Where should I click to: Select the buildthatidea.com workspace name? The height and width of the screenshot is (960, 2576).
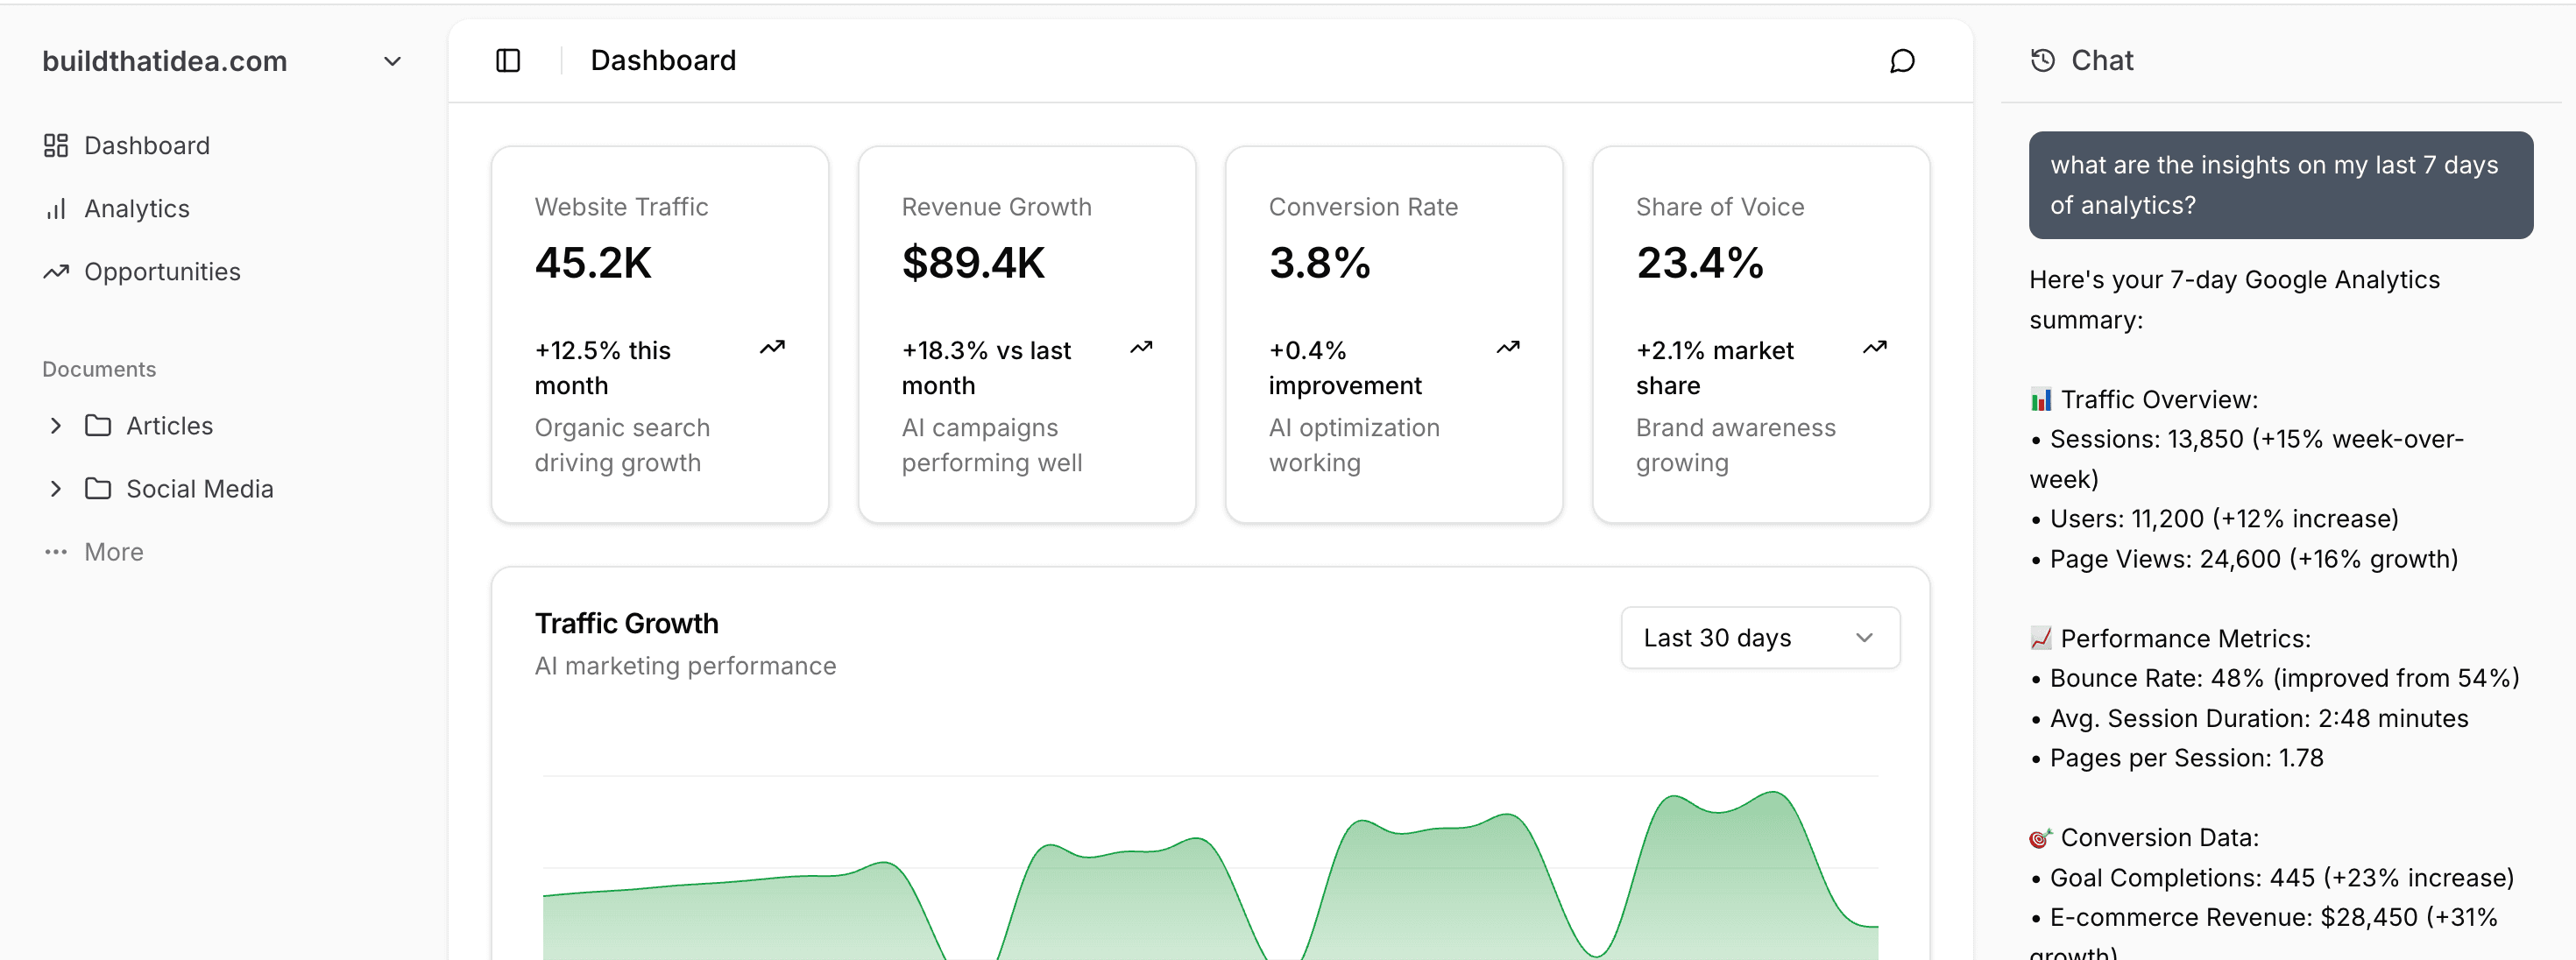(165, 62)
